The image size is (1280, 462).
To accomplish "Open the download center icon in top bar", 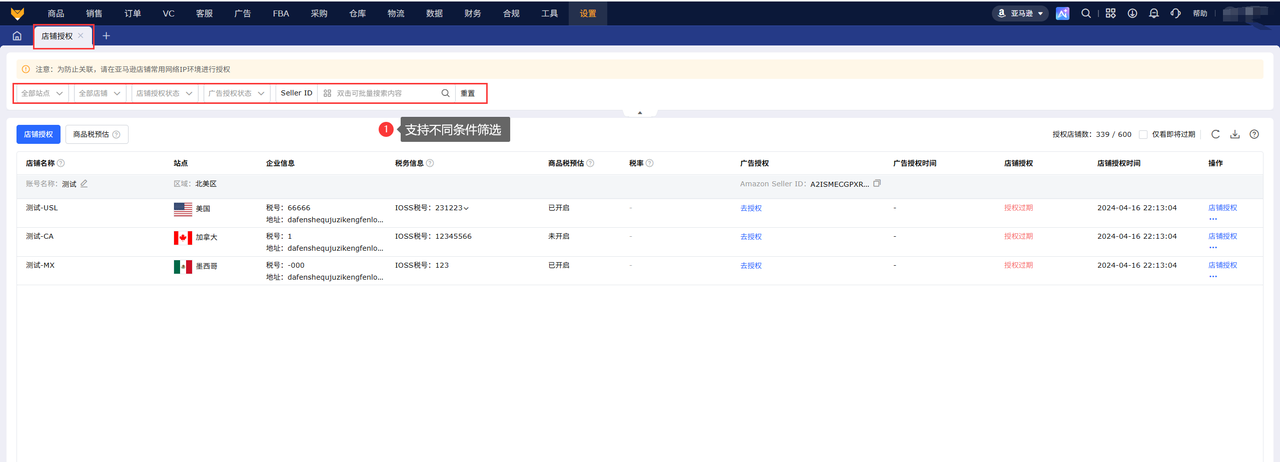I will 1132,13.
